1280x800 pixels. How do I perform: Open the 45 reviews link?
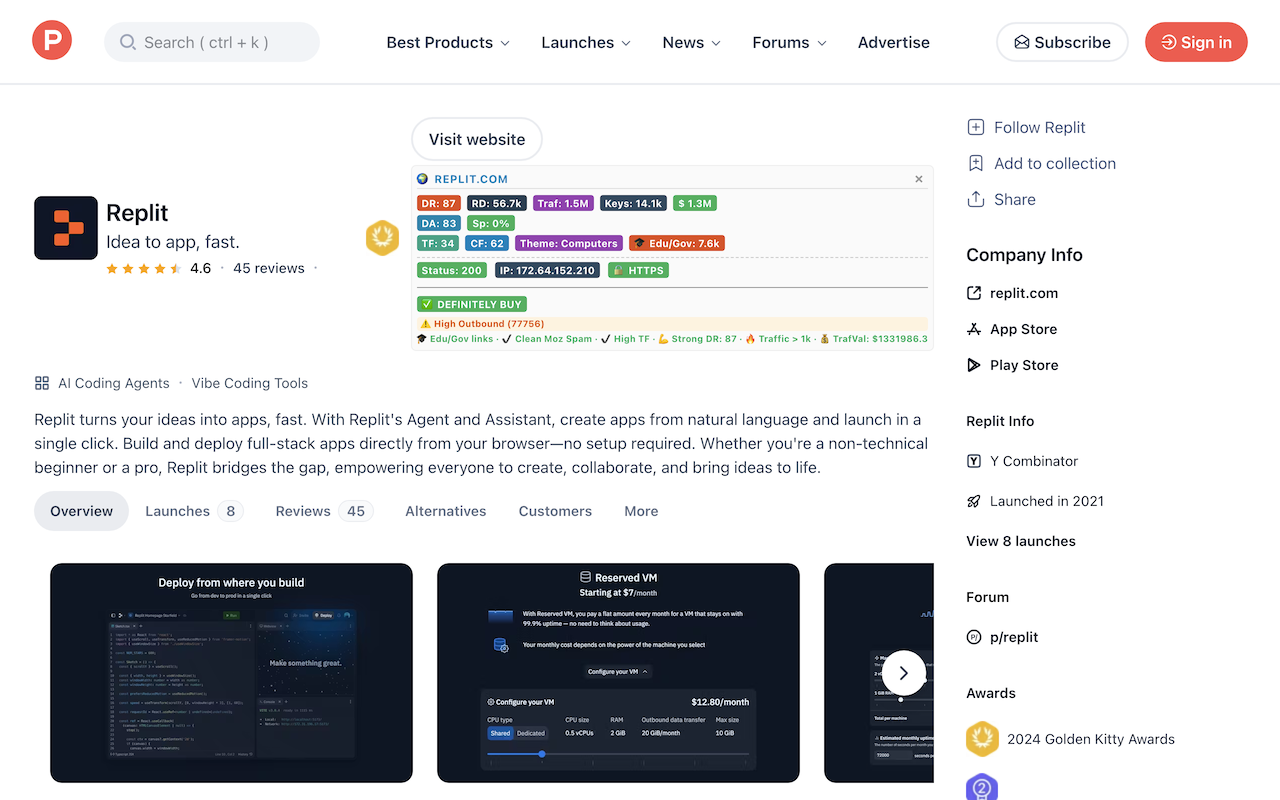tap(269, 268)
